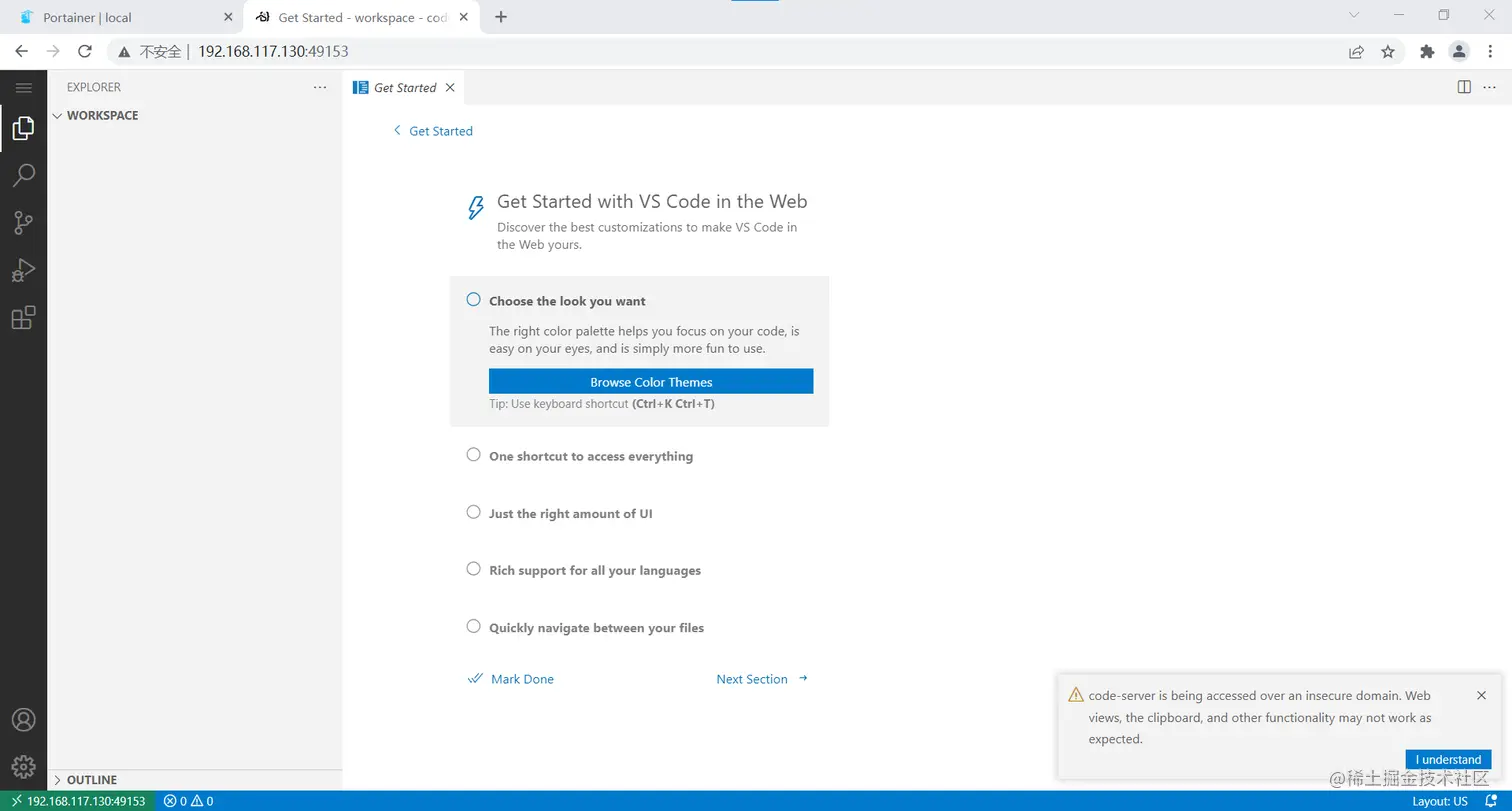
Task: Open the browser profile menu
Action: click(1459, 52)
